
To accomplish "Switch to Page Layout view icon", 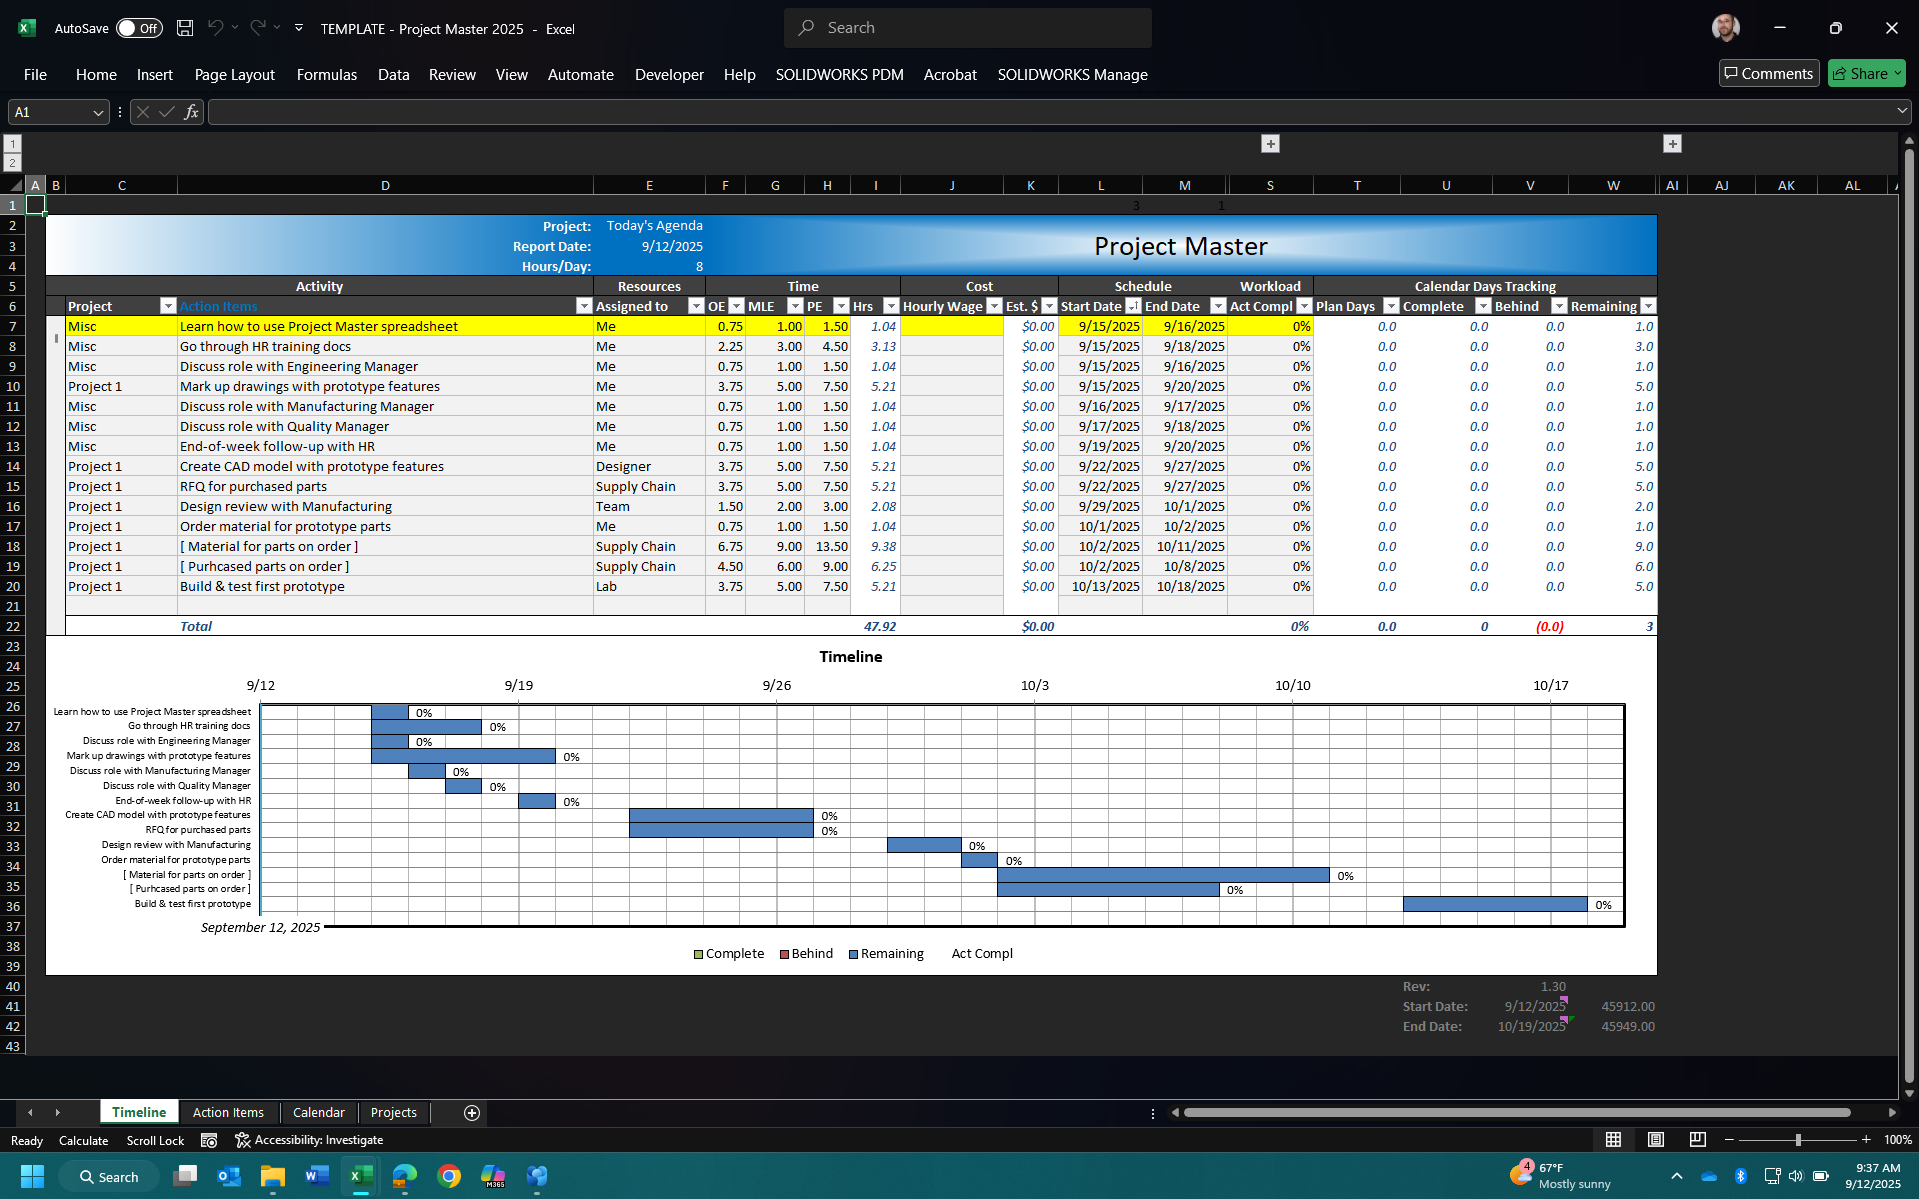I will [x=1655, y=1140].
